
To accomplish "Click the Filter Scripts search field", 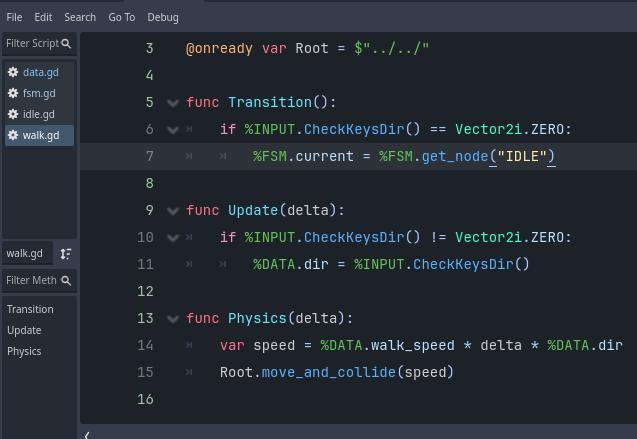I will [39, 43].
